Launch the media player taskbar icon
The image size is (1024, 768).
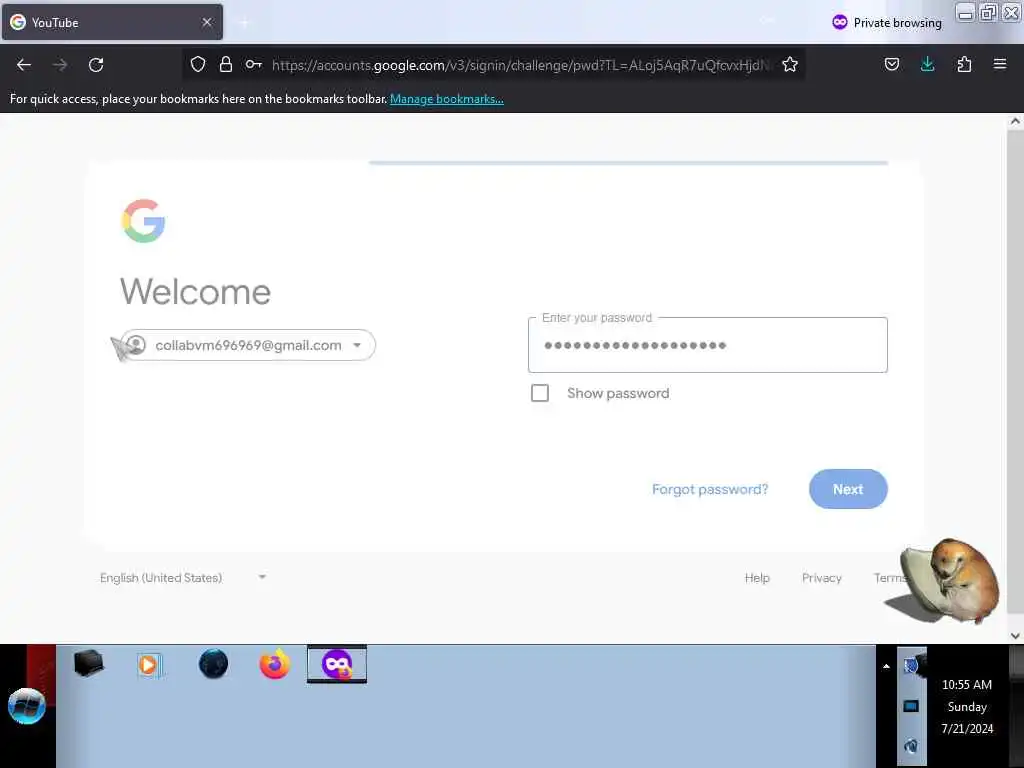tap(150, 665)
